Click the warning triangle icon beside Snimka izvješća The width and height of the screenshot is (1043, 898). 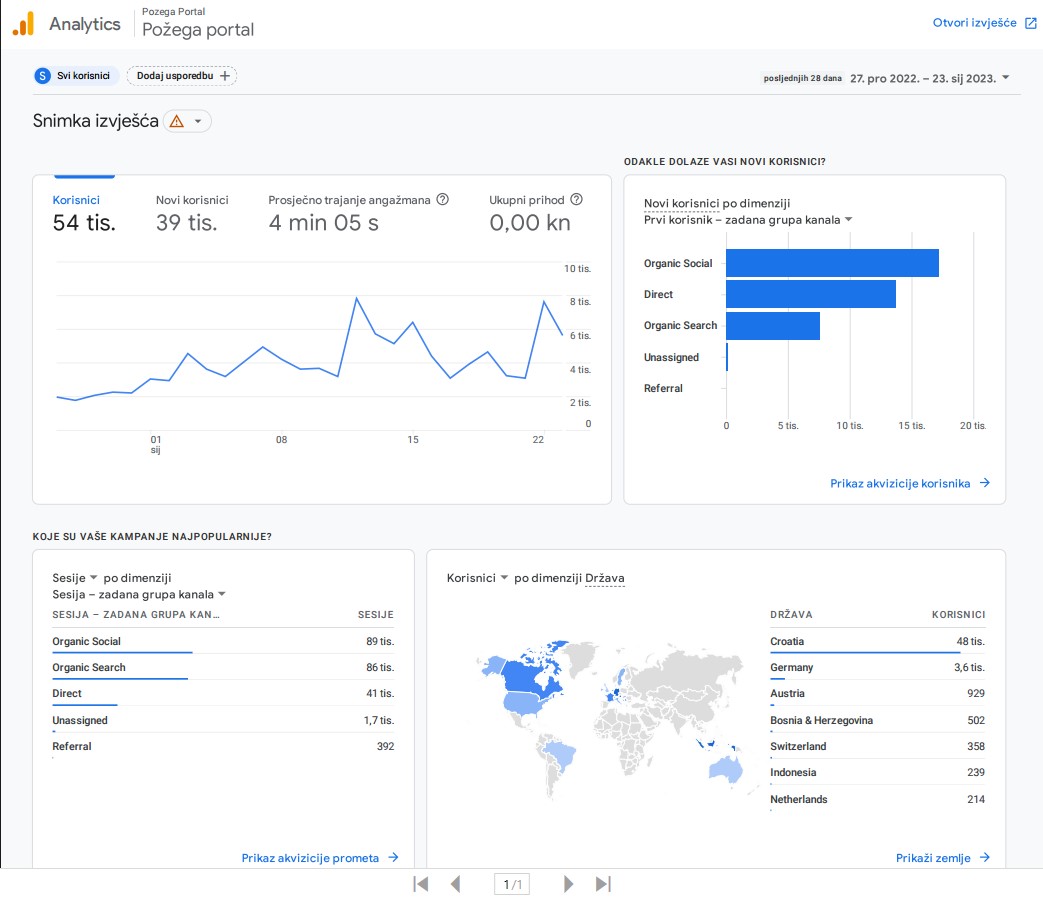click(177, 121)
